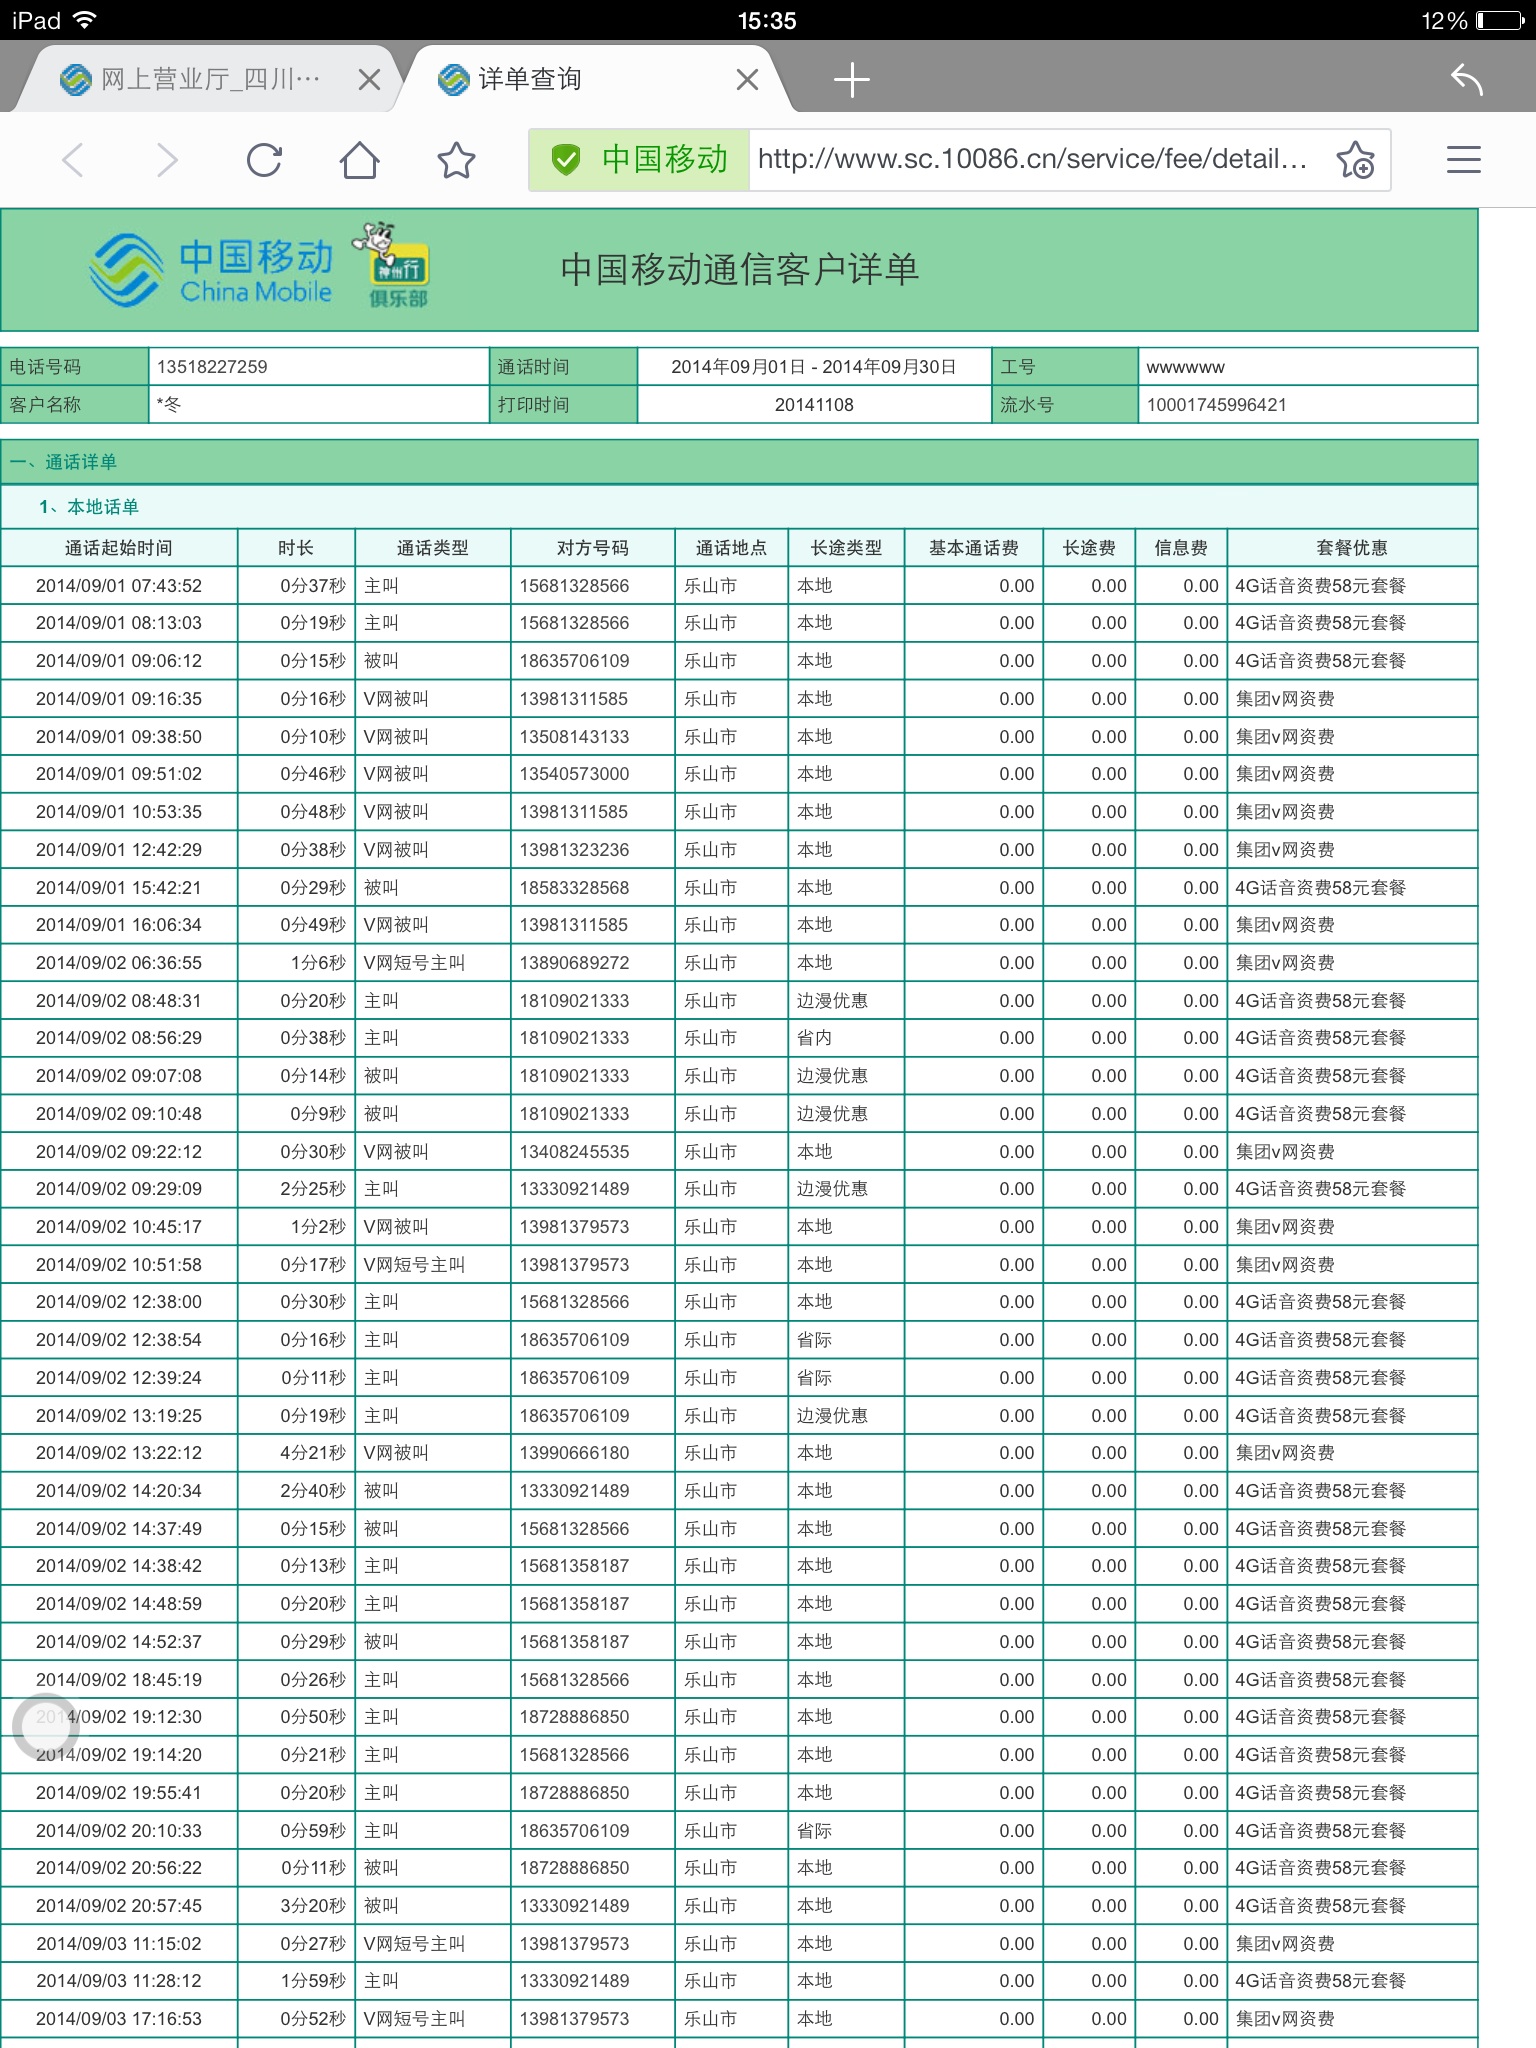Reload the current page
The height and width of the screenshot is (2048, 1536).
point(264,160)
